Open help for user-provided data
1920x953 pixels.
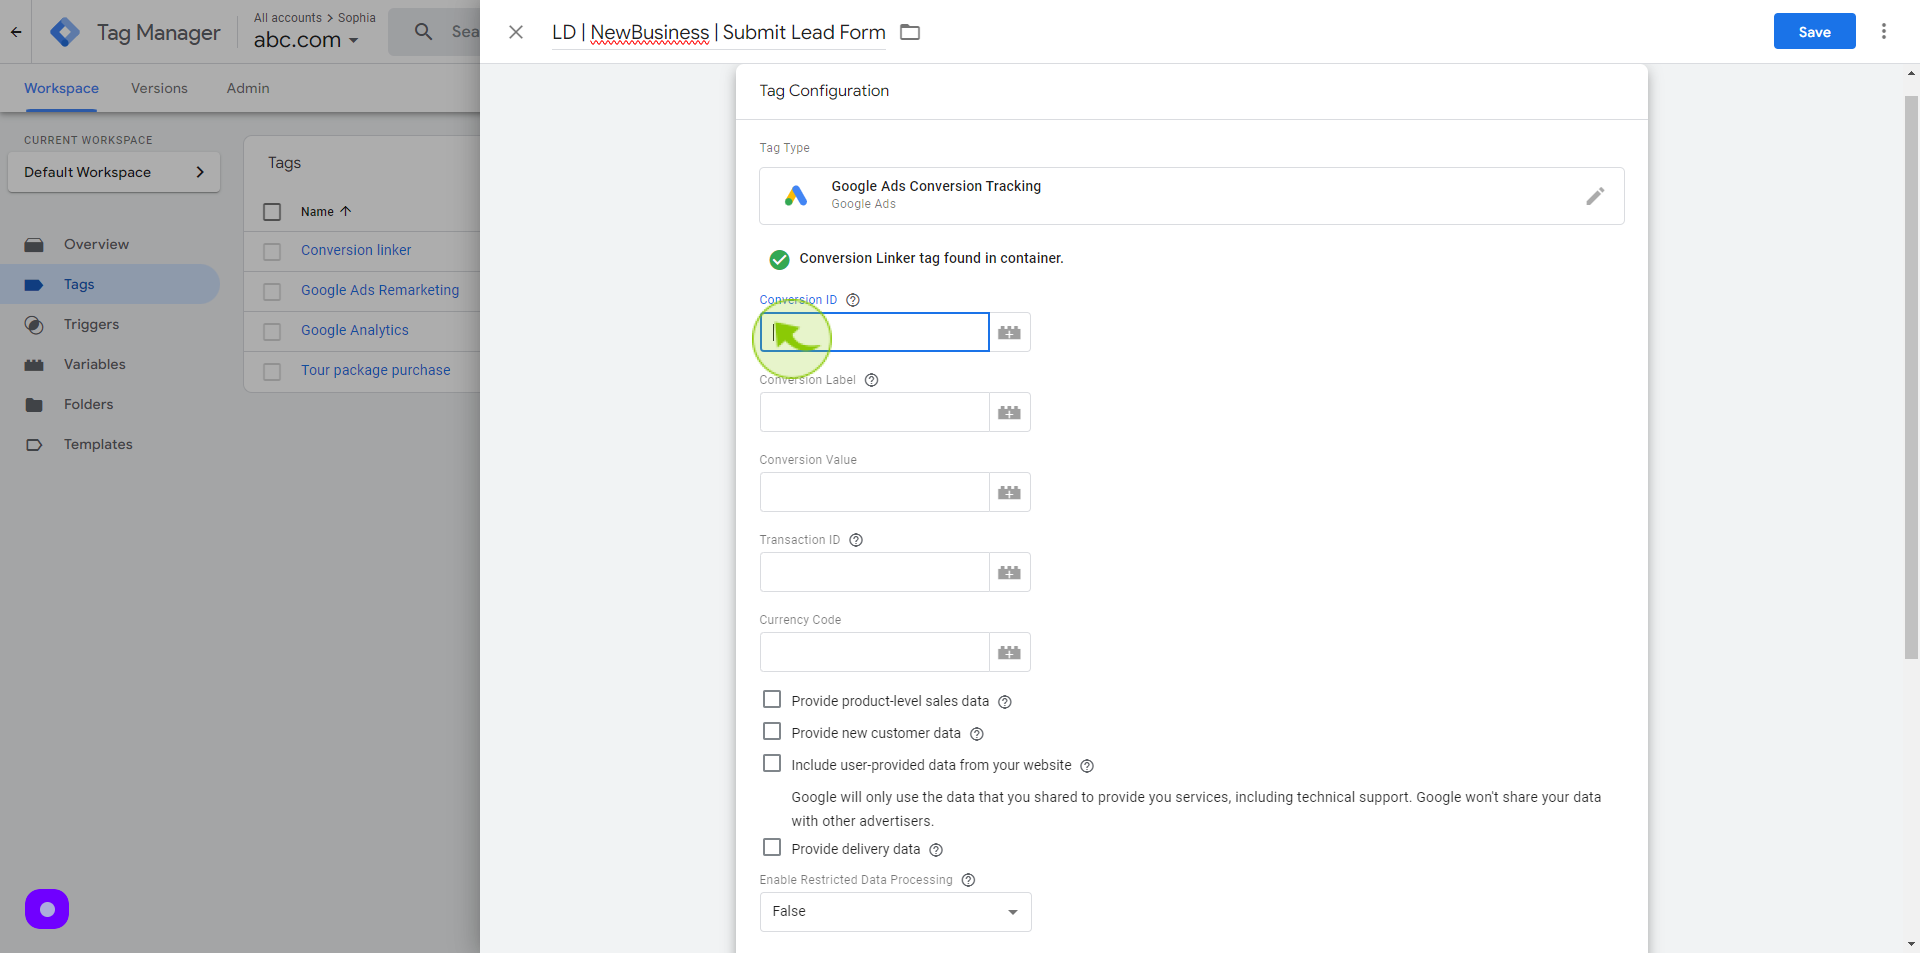coord(1087,766)
